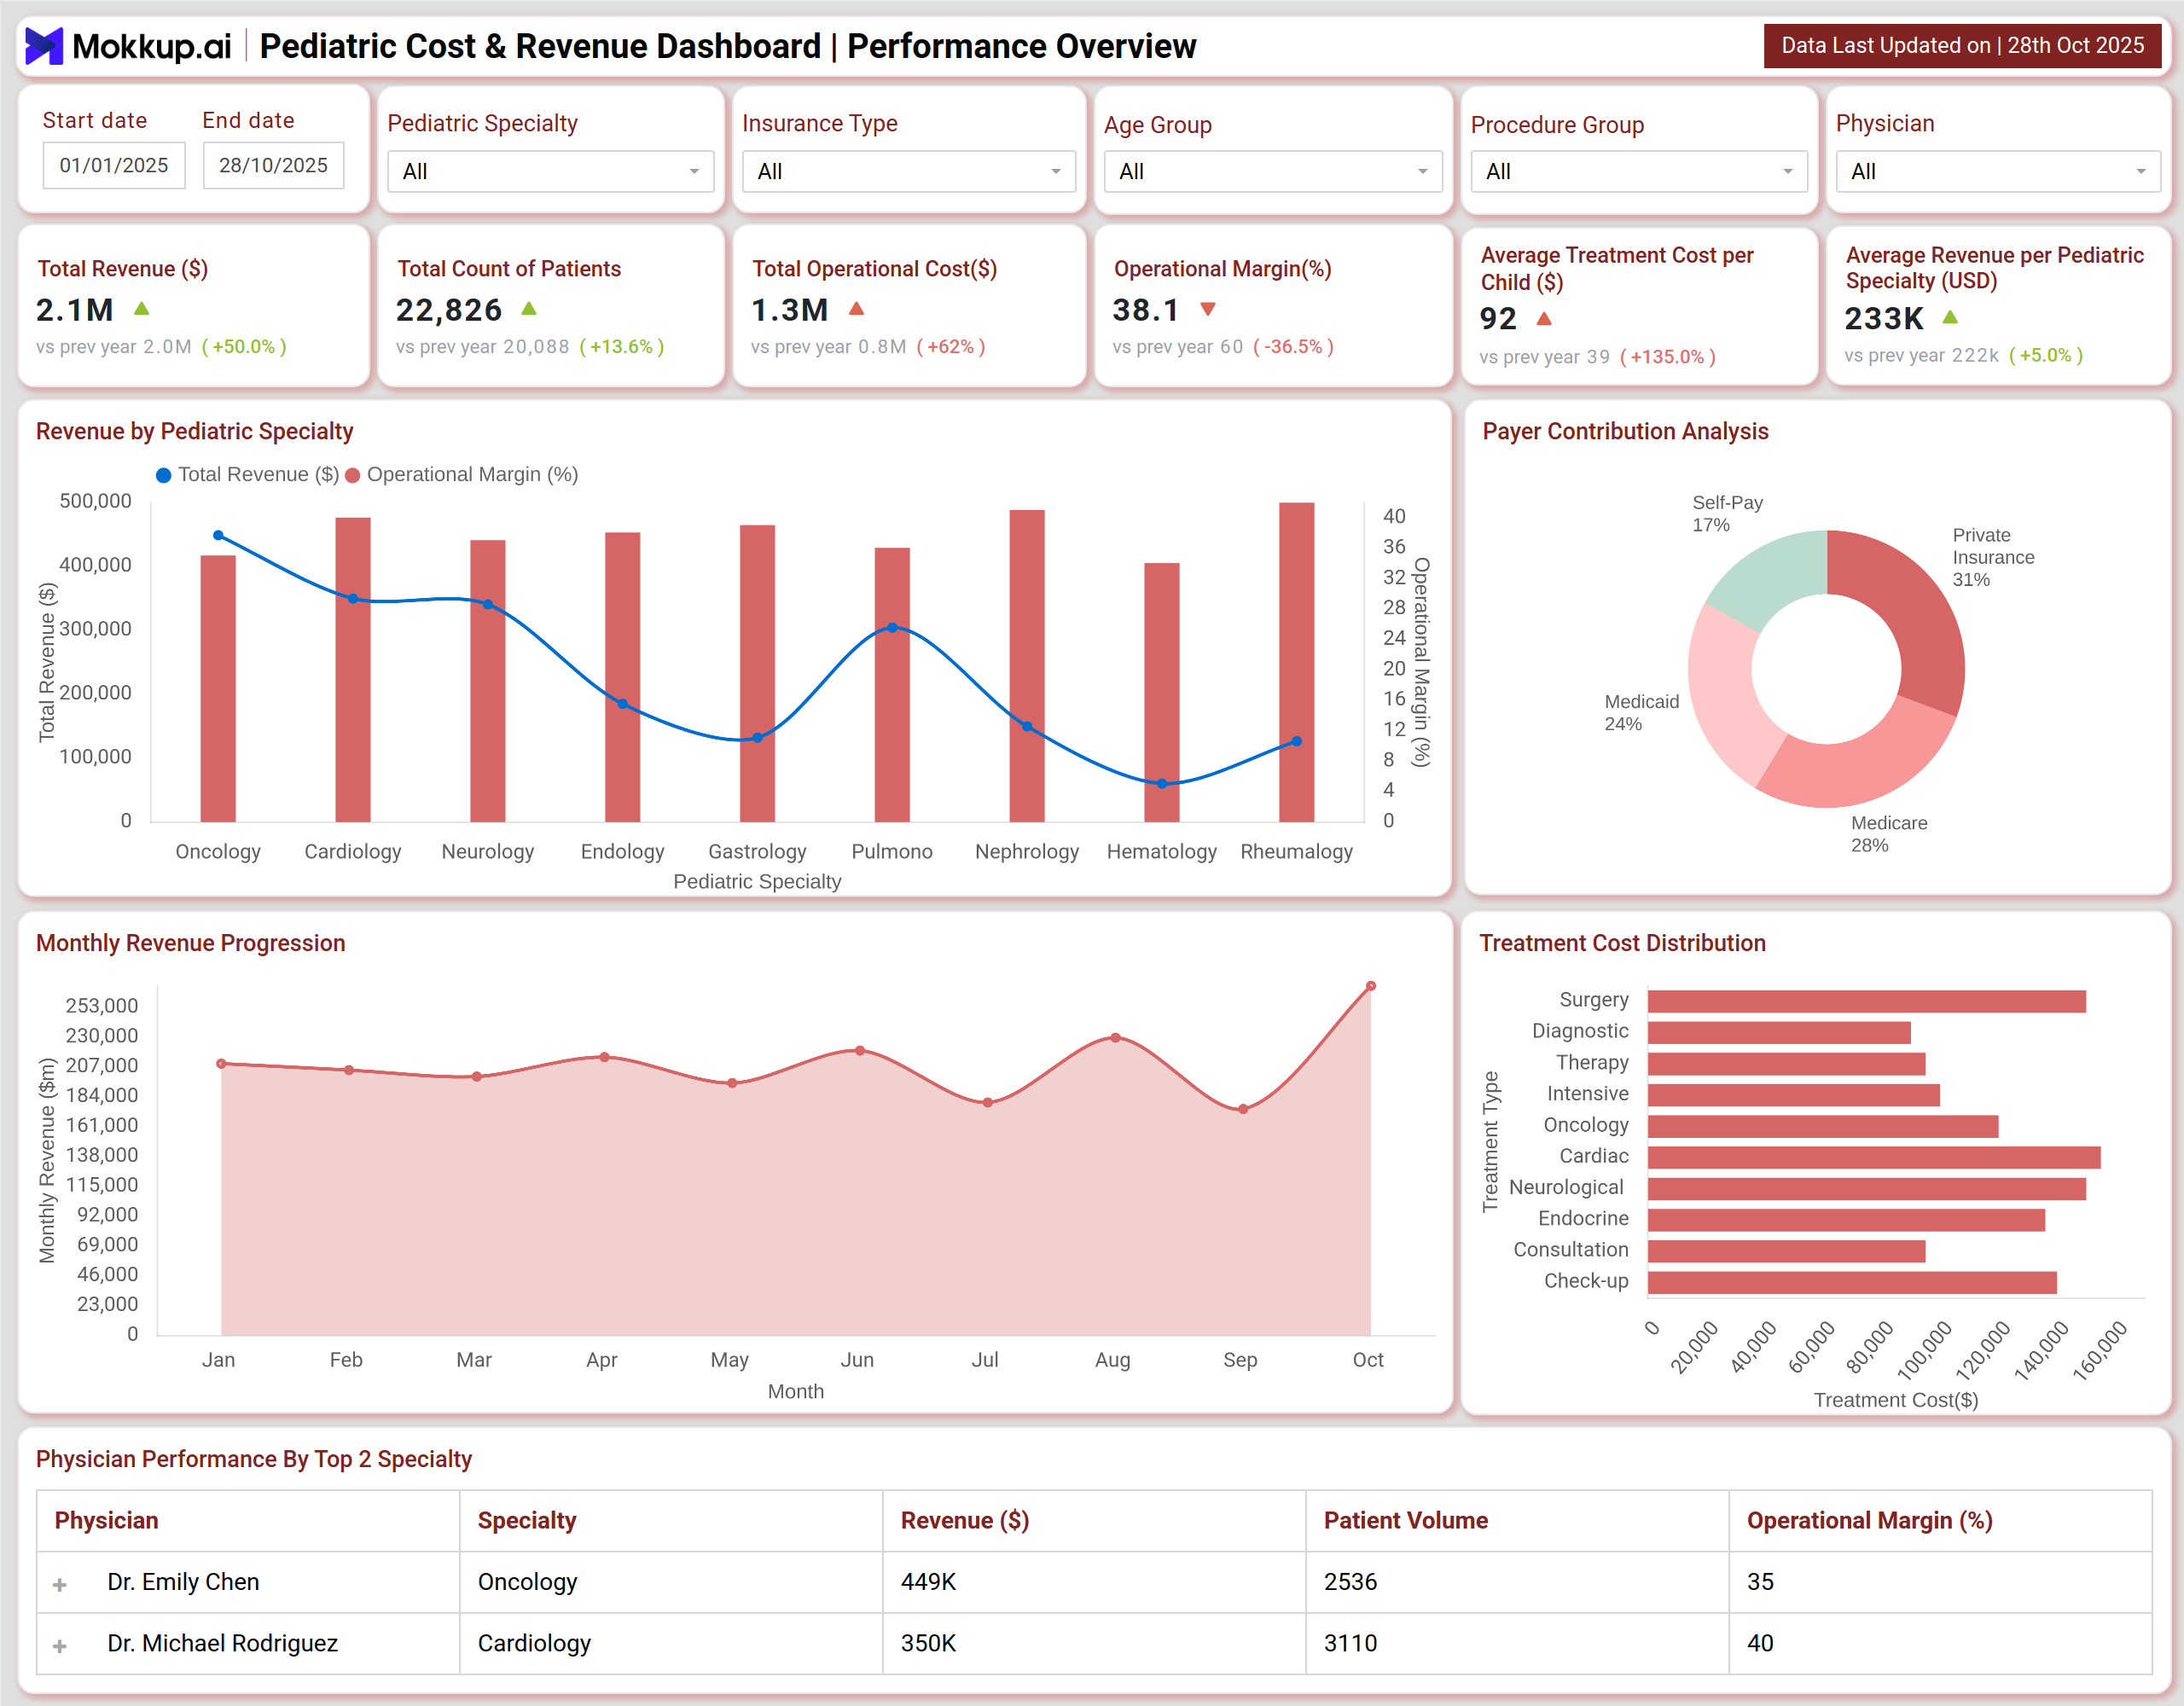Click the Monthly Revenue Progression title
The image size is (2184, 1706).
pos(190,943)
